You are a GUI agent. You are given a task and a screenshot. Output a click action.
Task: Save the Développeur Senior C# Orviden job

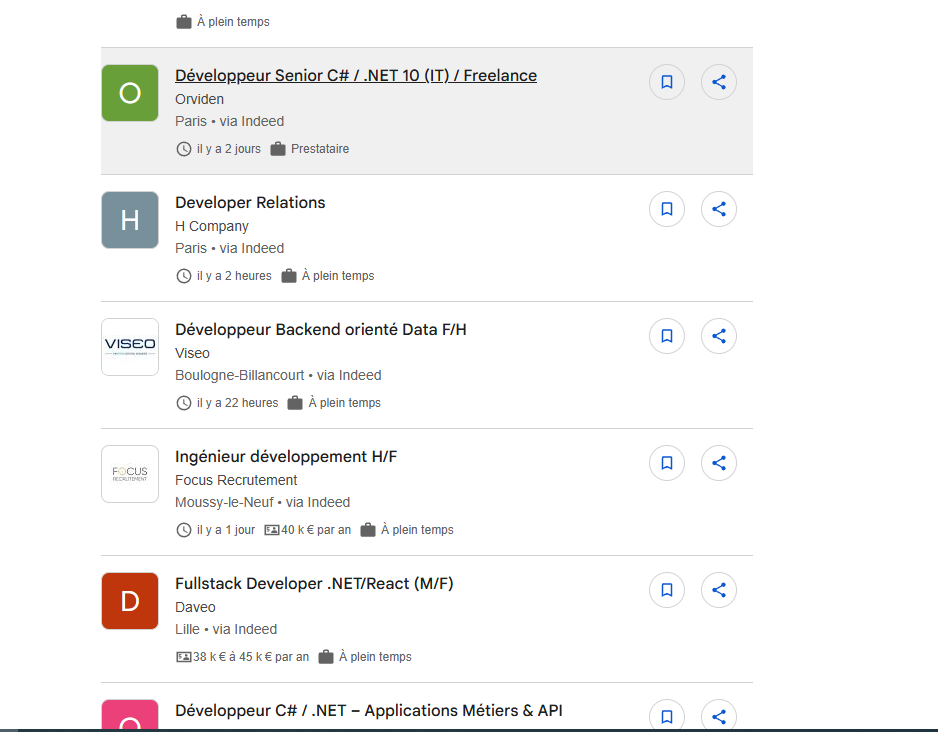click(x=666, y=82)
